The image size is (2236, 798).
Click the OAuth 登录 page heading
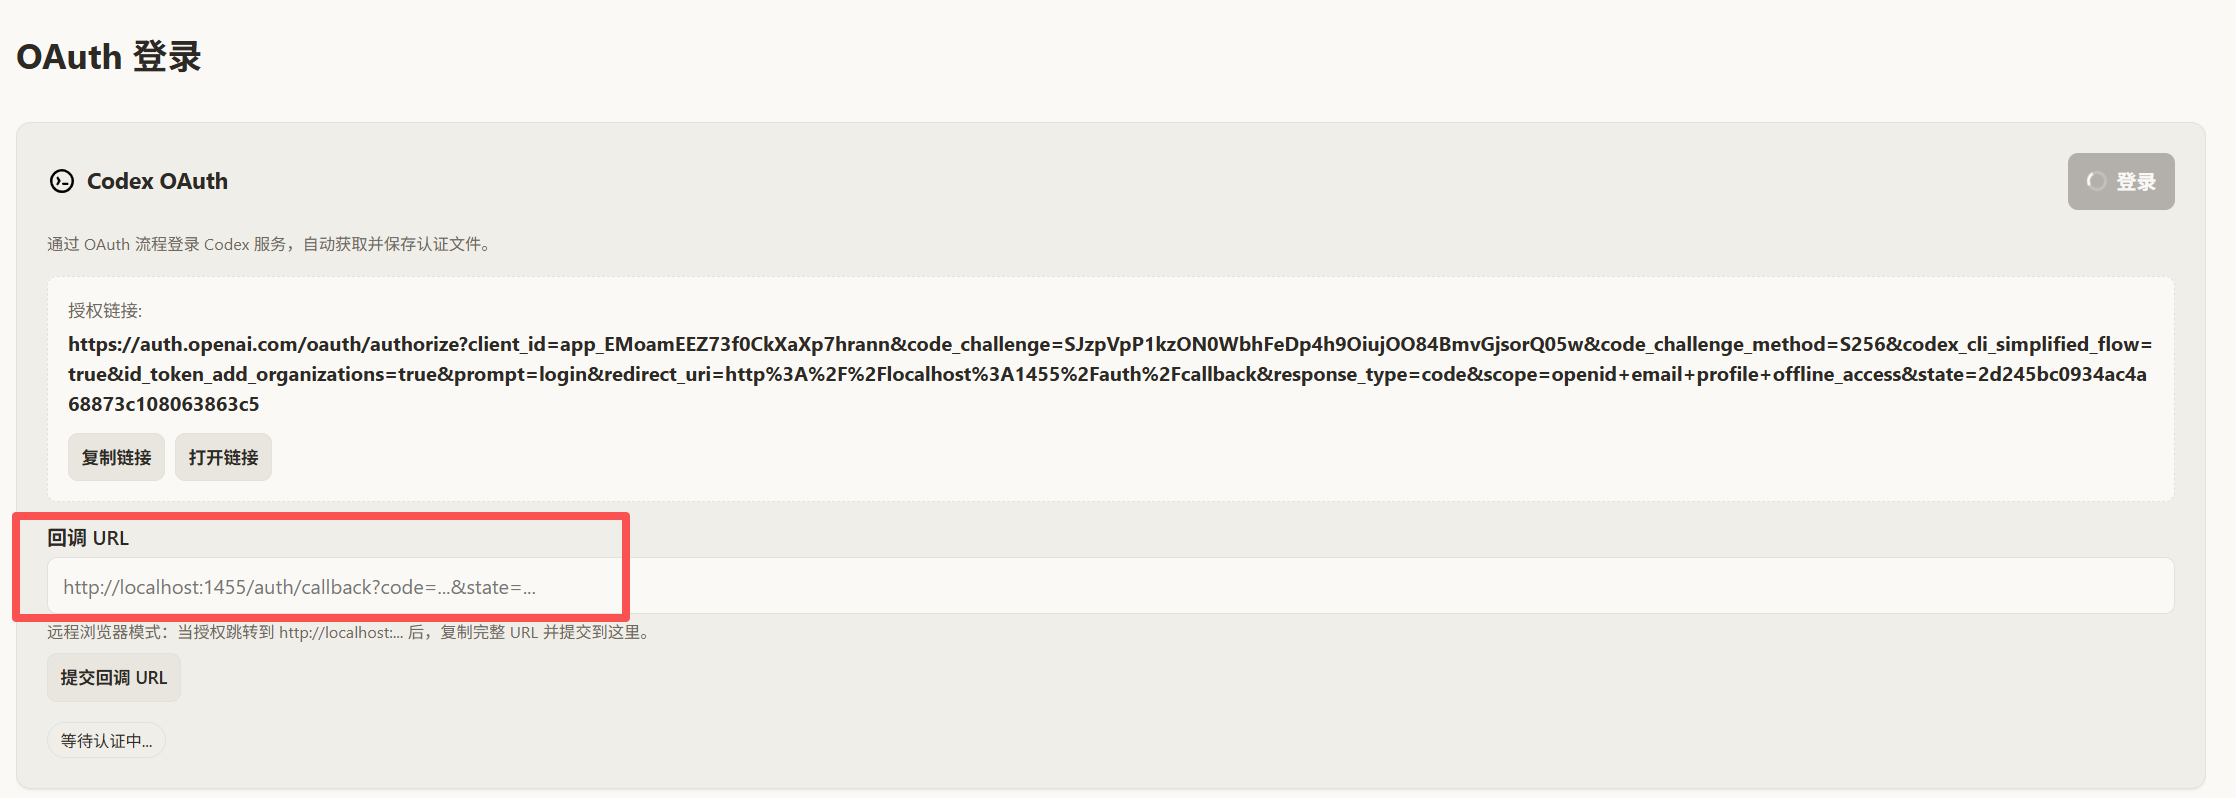(109, 57)
